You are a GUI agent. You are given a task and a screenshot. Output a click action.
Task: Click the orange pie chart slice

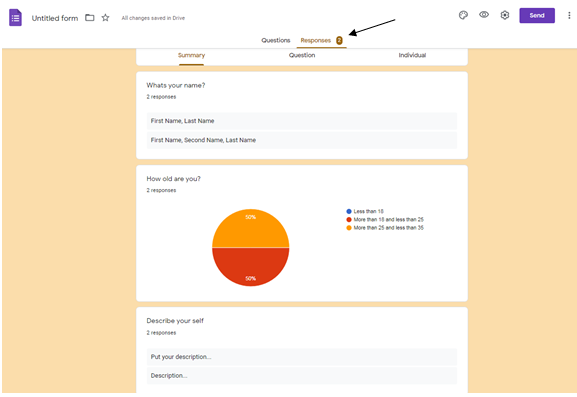point(251,228)
